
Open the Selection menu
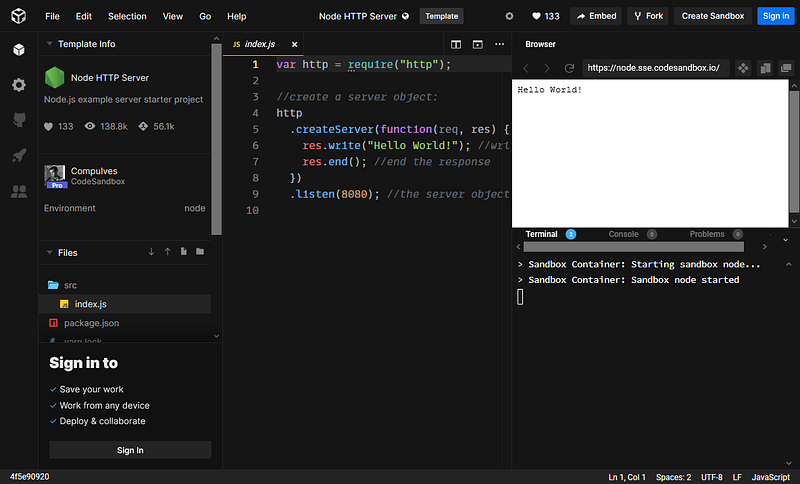click(127, 16)
